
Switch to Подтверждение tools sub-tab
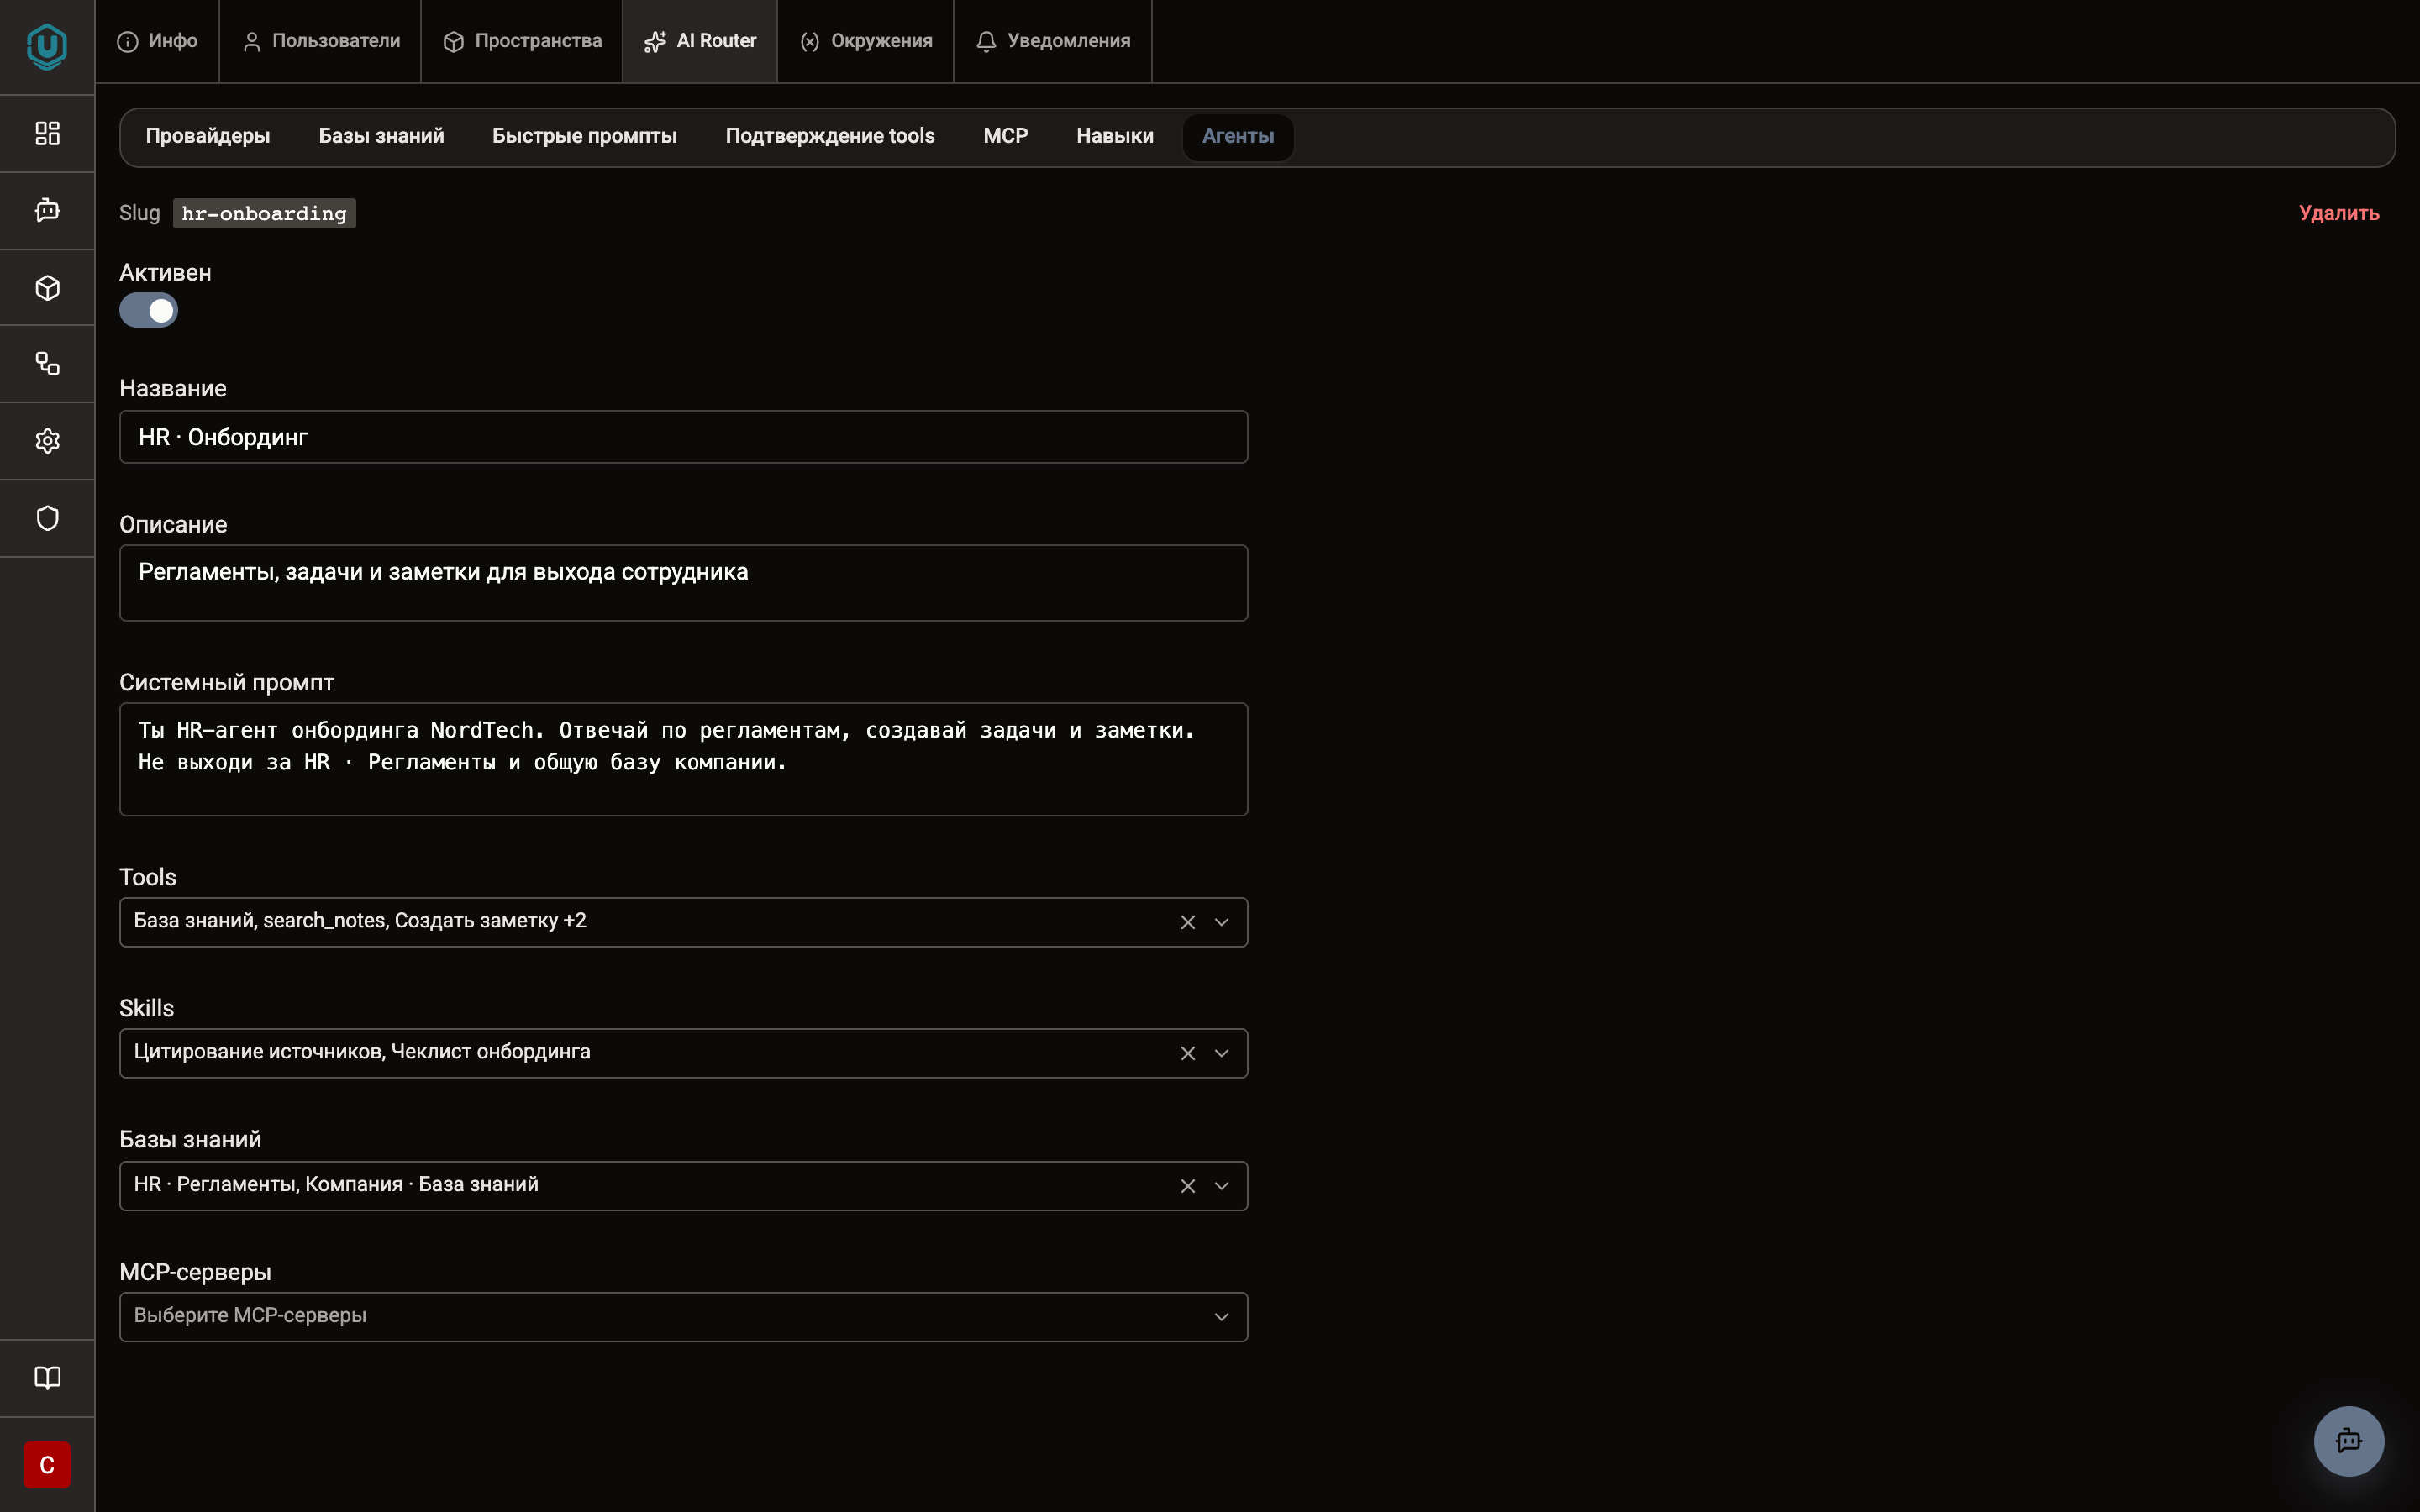830,136
